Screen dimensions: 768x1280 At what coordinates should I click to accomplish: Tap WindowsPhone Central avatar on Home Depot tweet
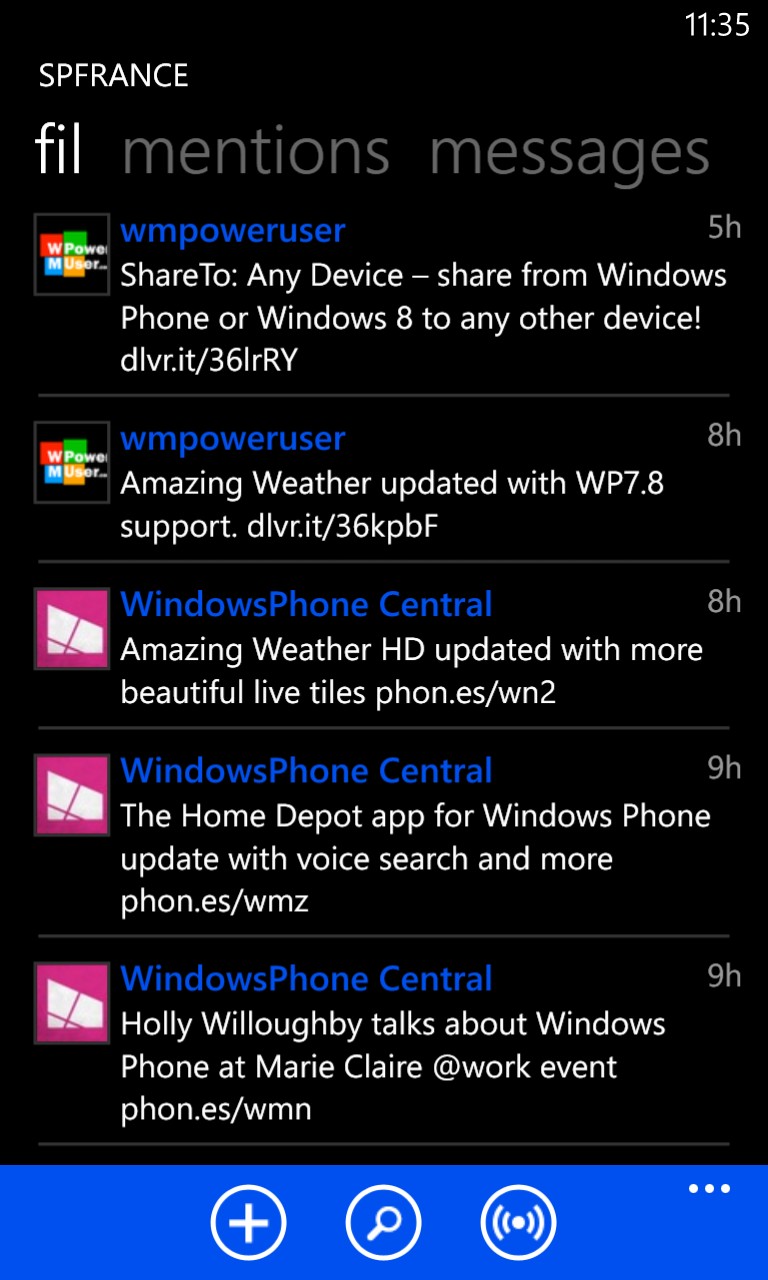tap(72, 795)
